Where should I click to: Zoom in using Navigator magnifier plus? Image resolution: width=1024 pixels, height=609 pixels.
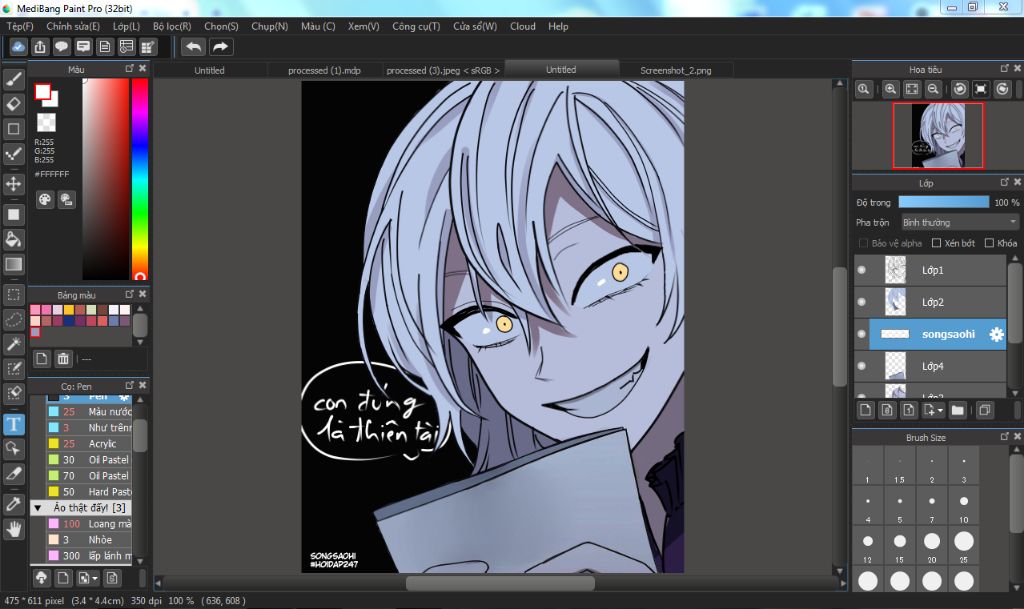click(x=890, y=89)
